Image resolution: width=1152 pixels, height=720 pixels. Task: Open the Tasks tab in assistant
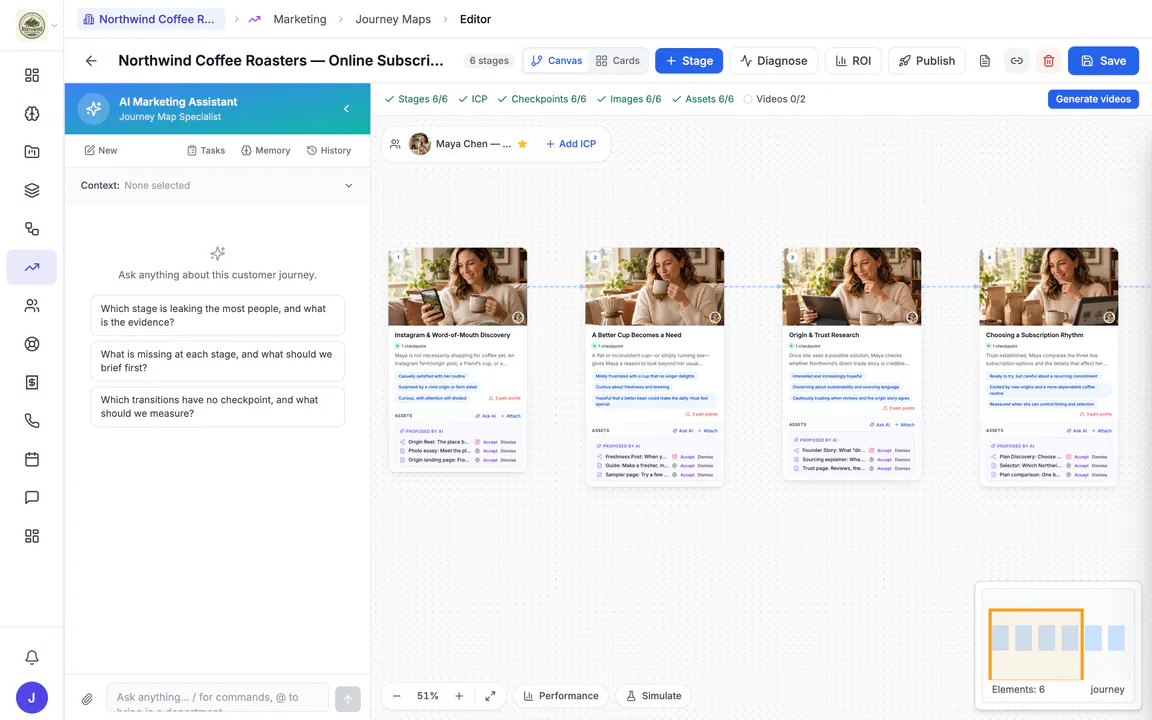coord(206,151)
